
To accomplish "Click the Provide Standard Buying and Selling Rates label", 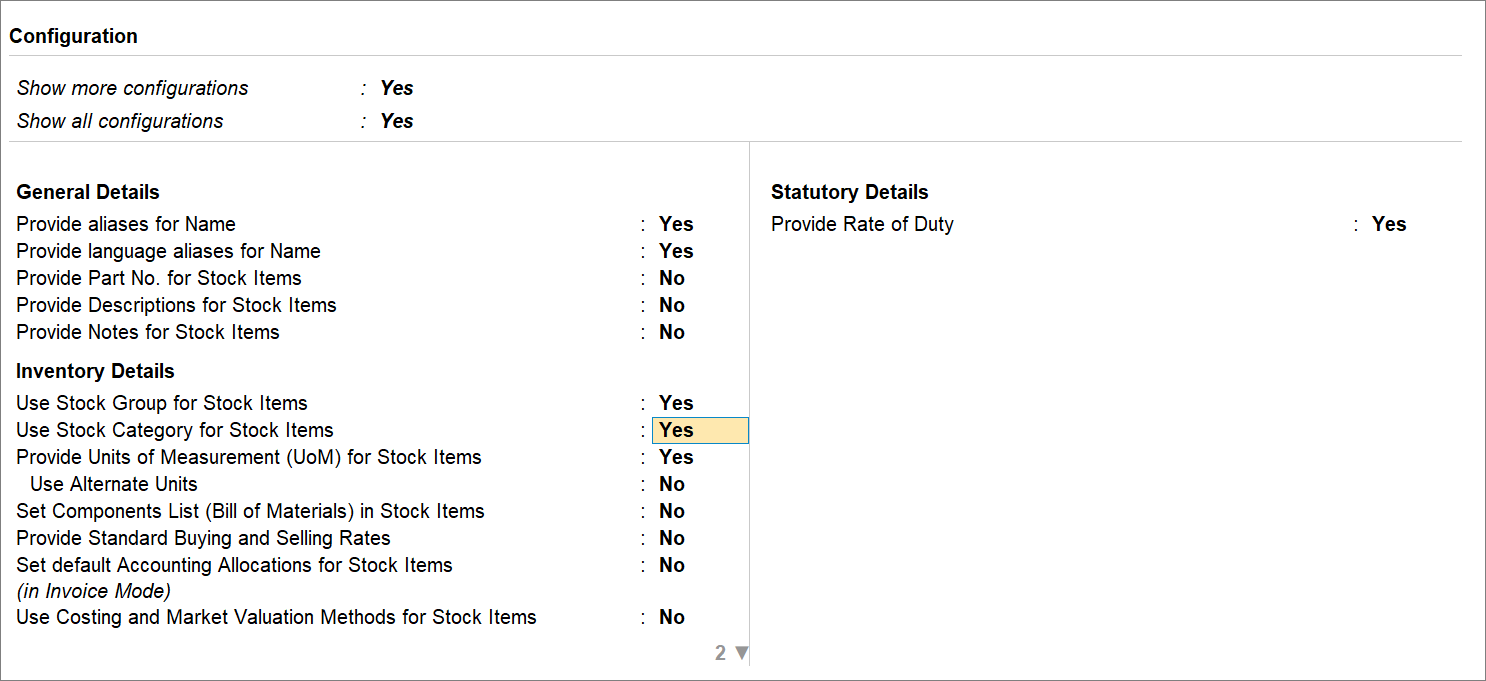I will (203, 538).
